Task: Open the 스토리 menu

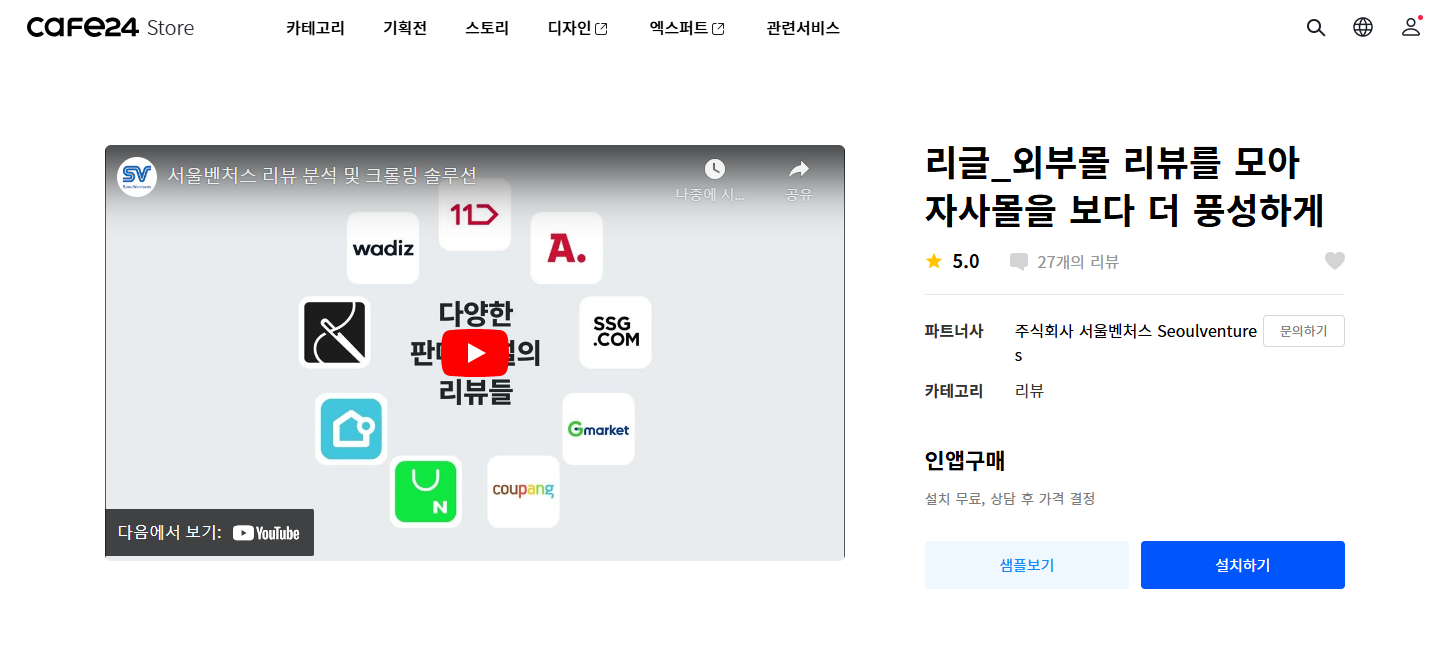Action: pyautogui.click(x=487, y=28)
